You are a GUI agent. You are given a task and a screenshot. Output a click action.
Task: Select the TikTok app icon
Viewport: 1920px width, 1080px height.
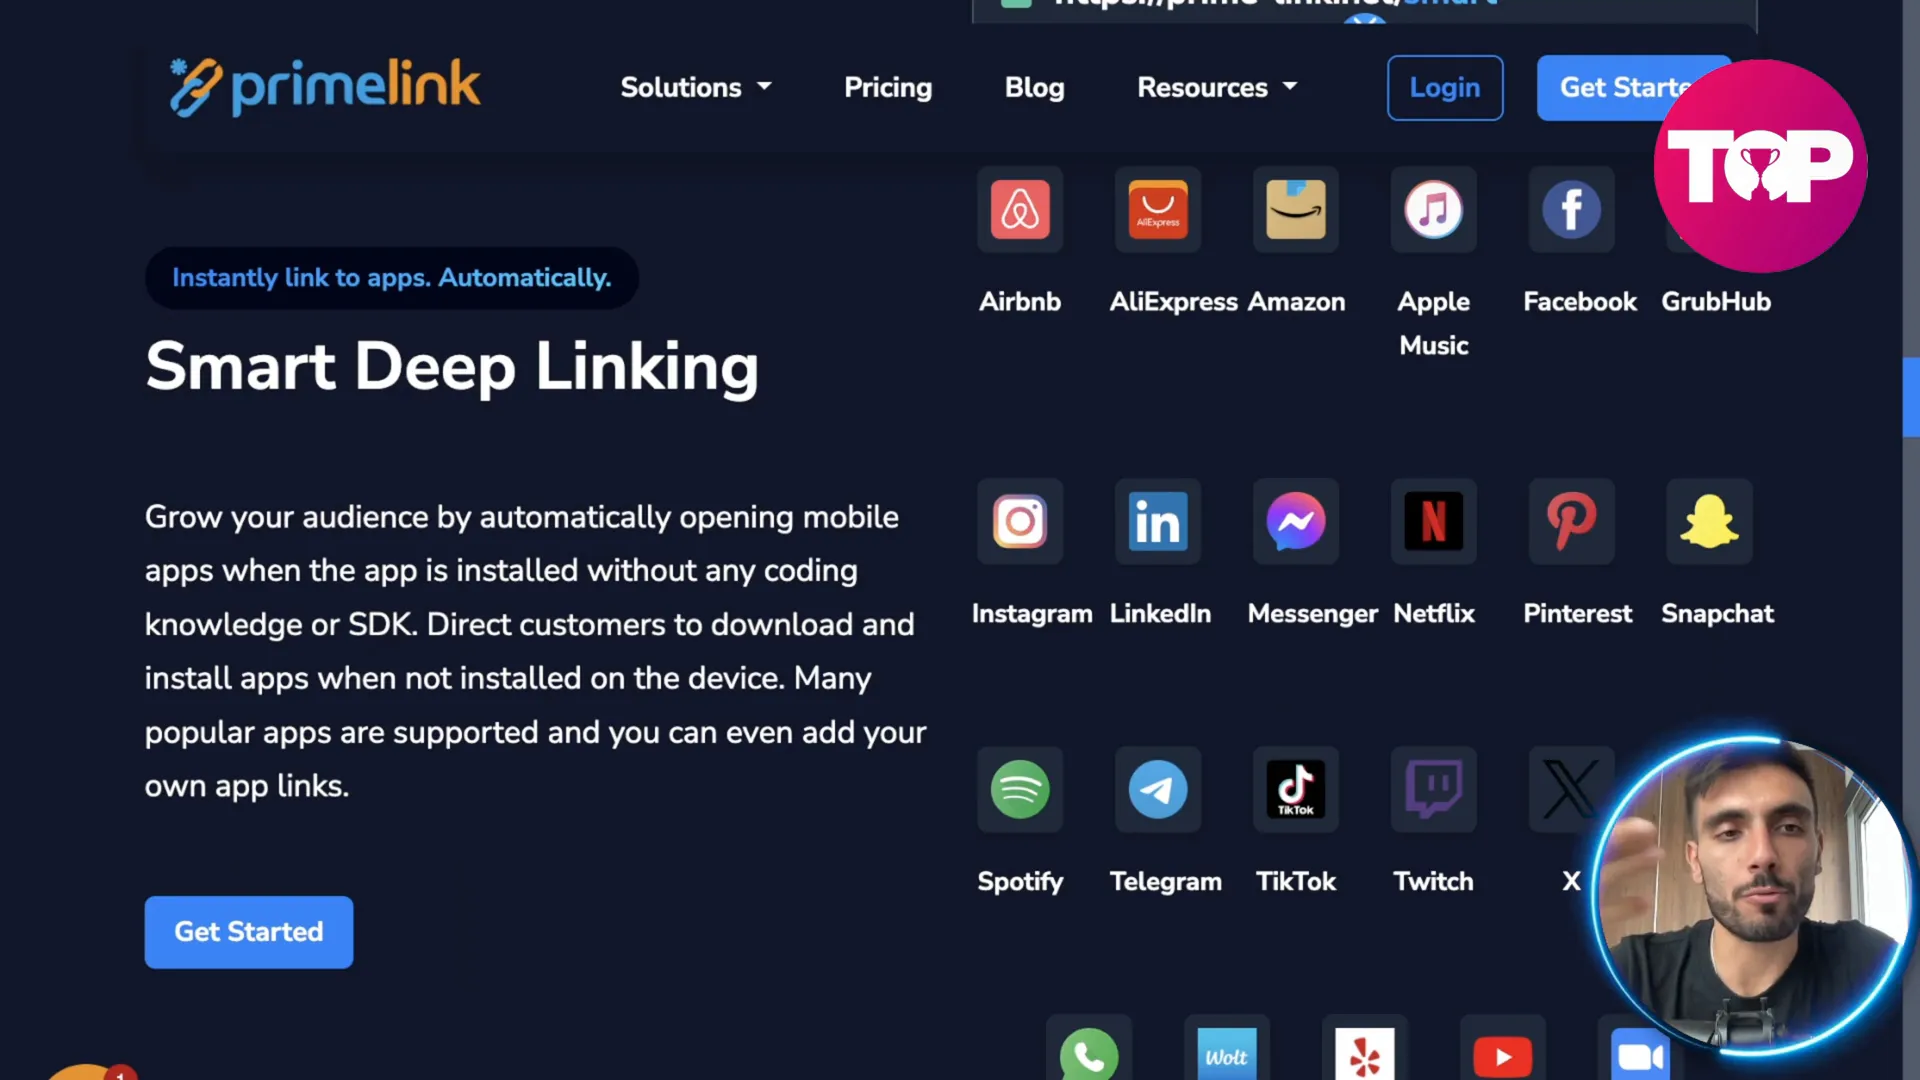pyautogui.click(x=1296, y=789)
